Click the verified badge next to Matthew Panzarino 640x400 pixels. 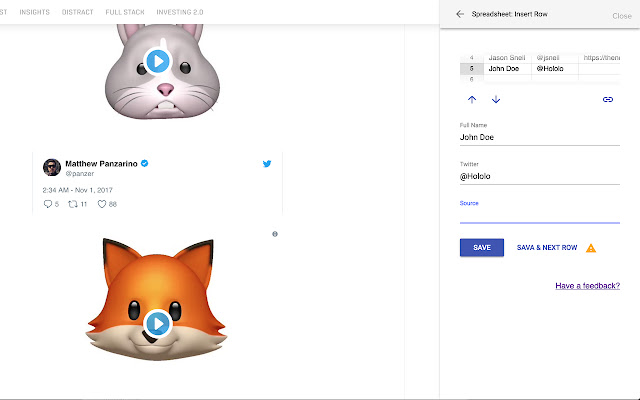(x=144, y=163)
